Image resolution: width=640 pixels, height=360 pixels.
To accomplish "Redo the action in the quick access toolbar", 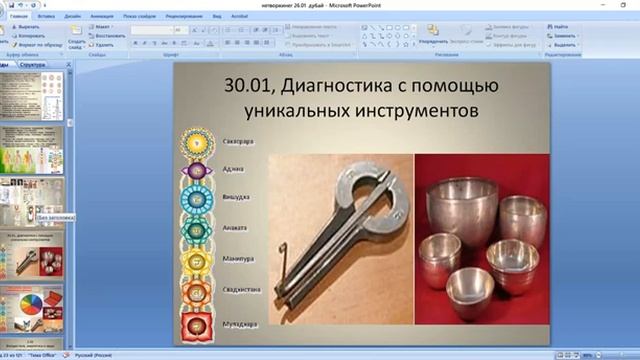I will (x=33, y=5).
